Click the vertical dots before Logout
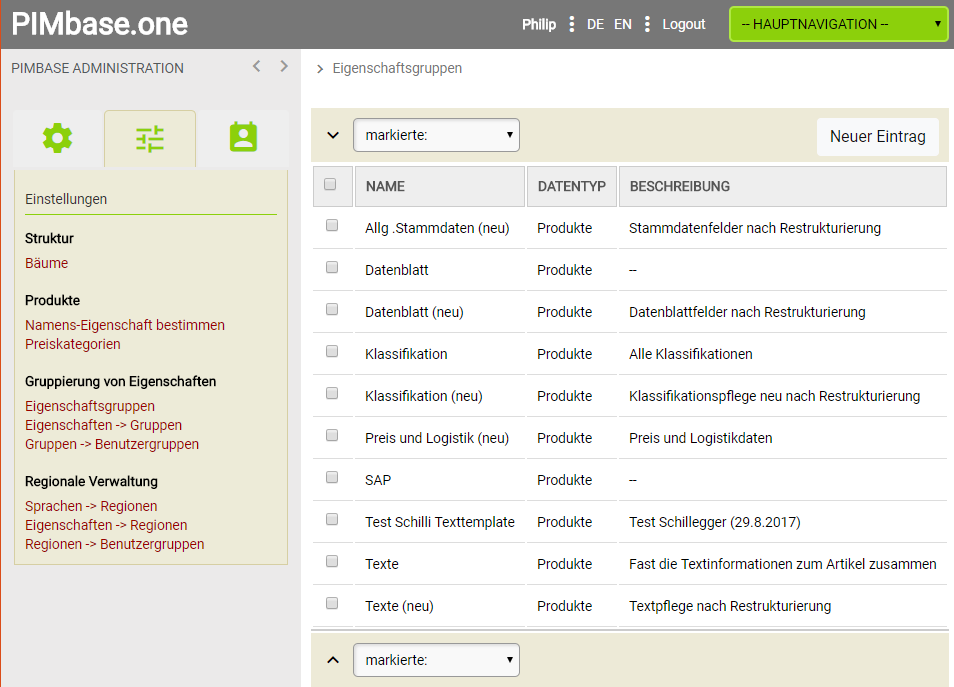 647,24
